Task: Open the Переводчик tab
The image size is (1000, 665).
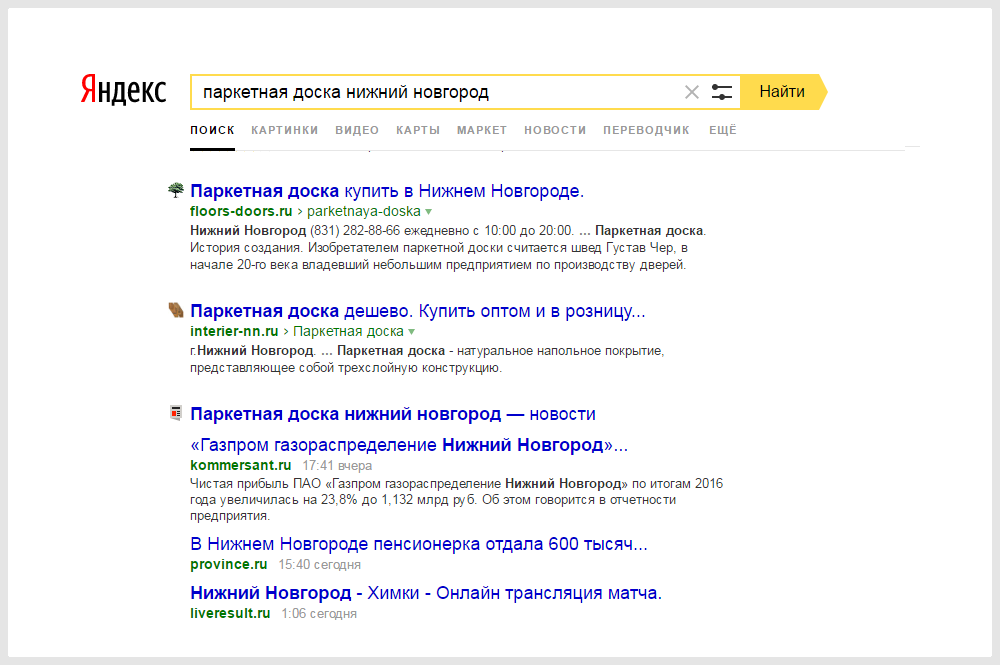Action: tap(646, 130)
